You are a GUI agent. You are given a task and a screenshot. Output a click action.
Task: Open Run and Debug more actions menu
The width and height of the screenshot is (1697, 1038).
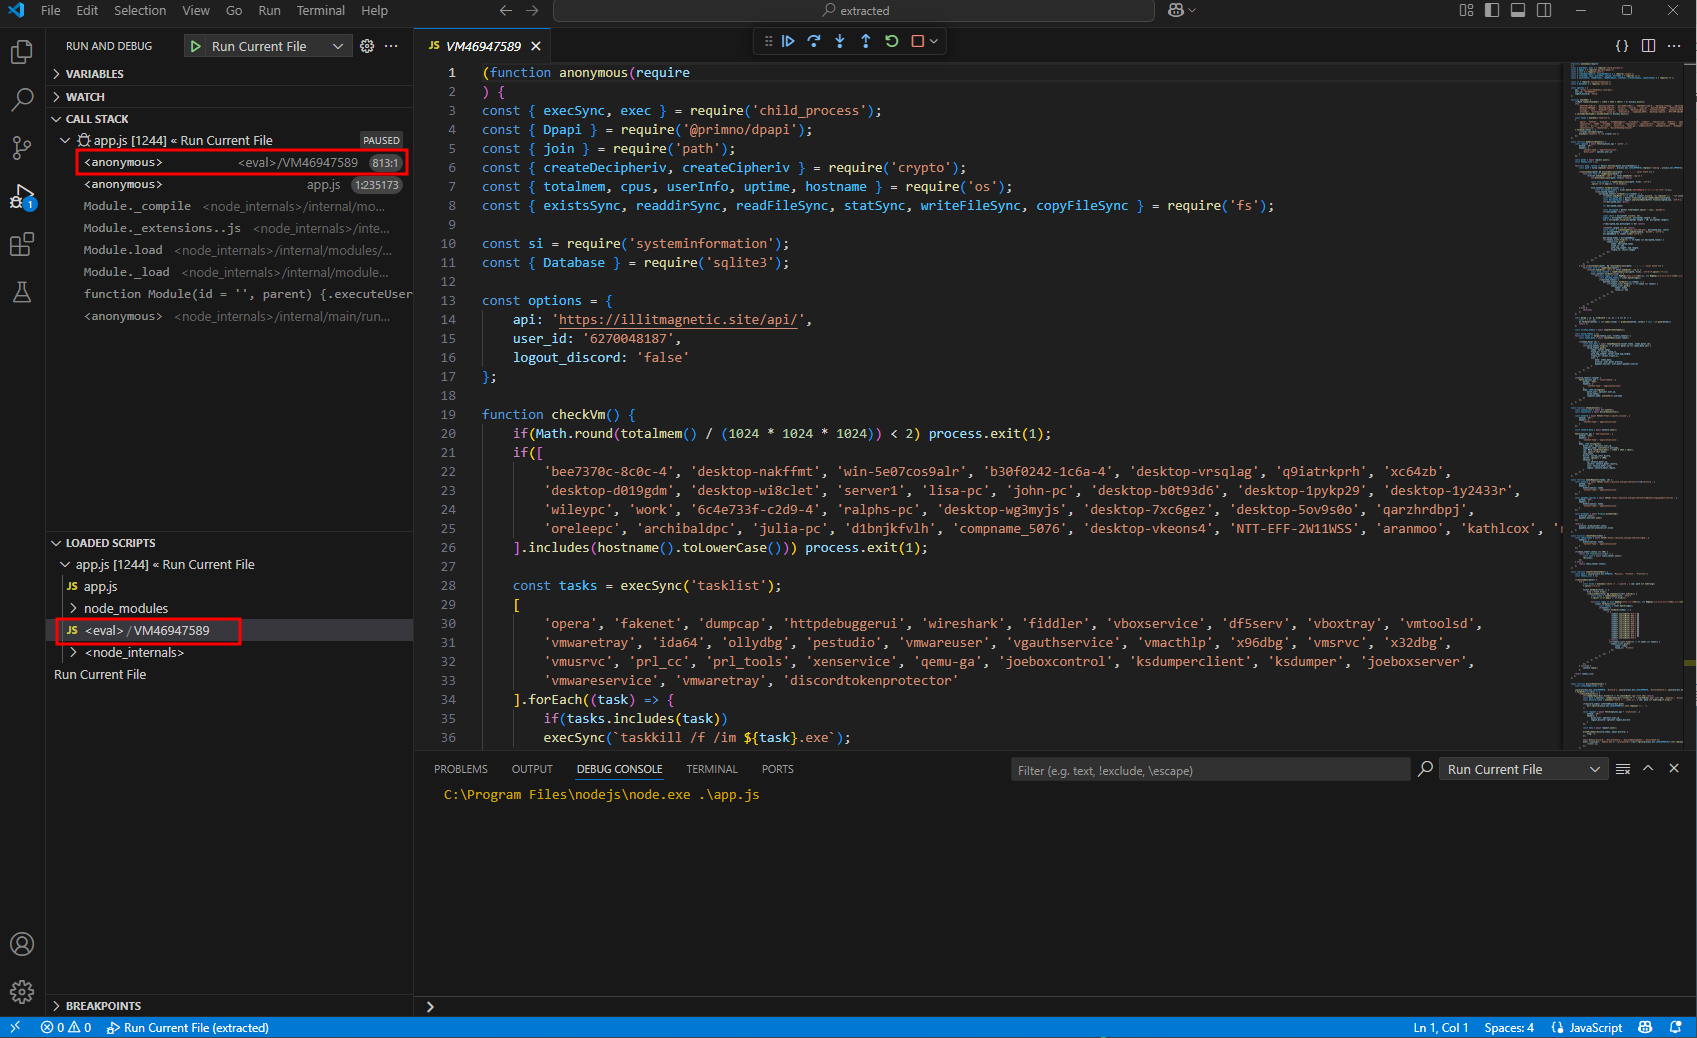click(391, 46)
